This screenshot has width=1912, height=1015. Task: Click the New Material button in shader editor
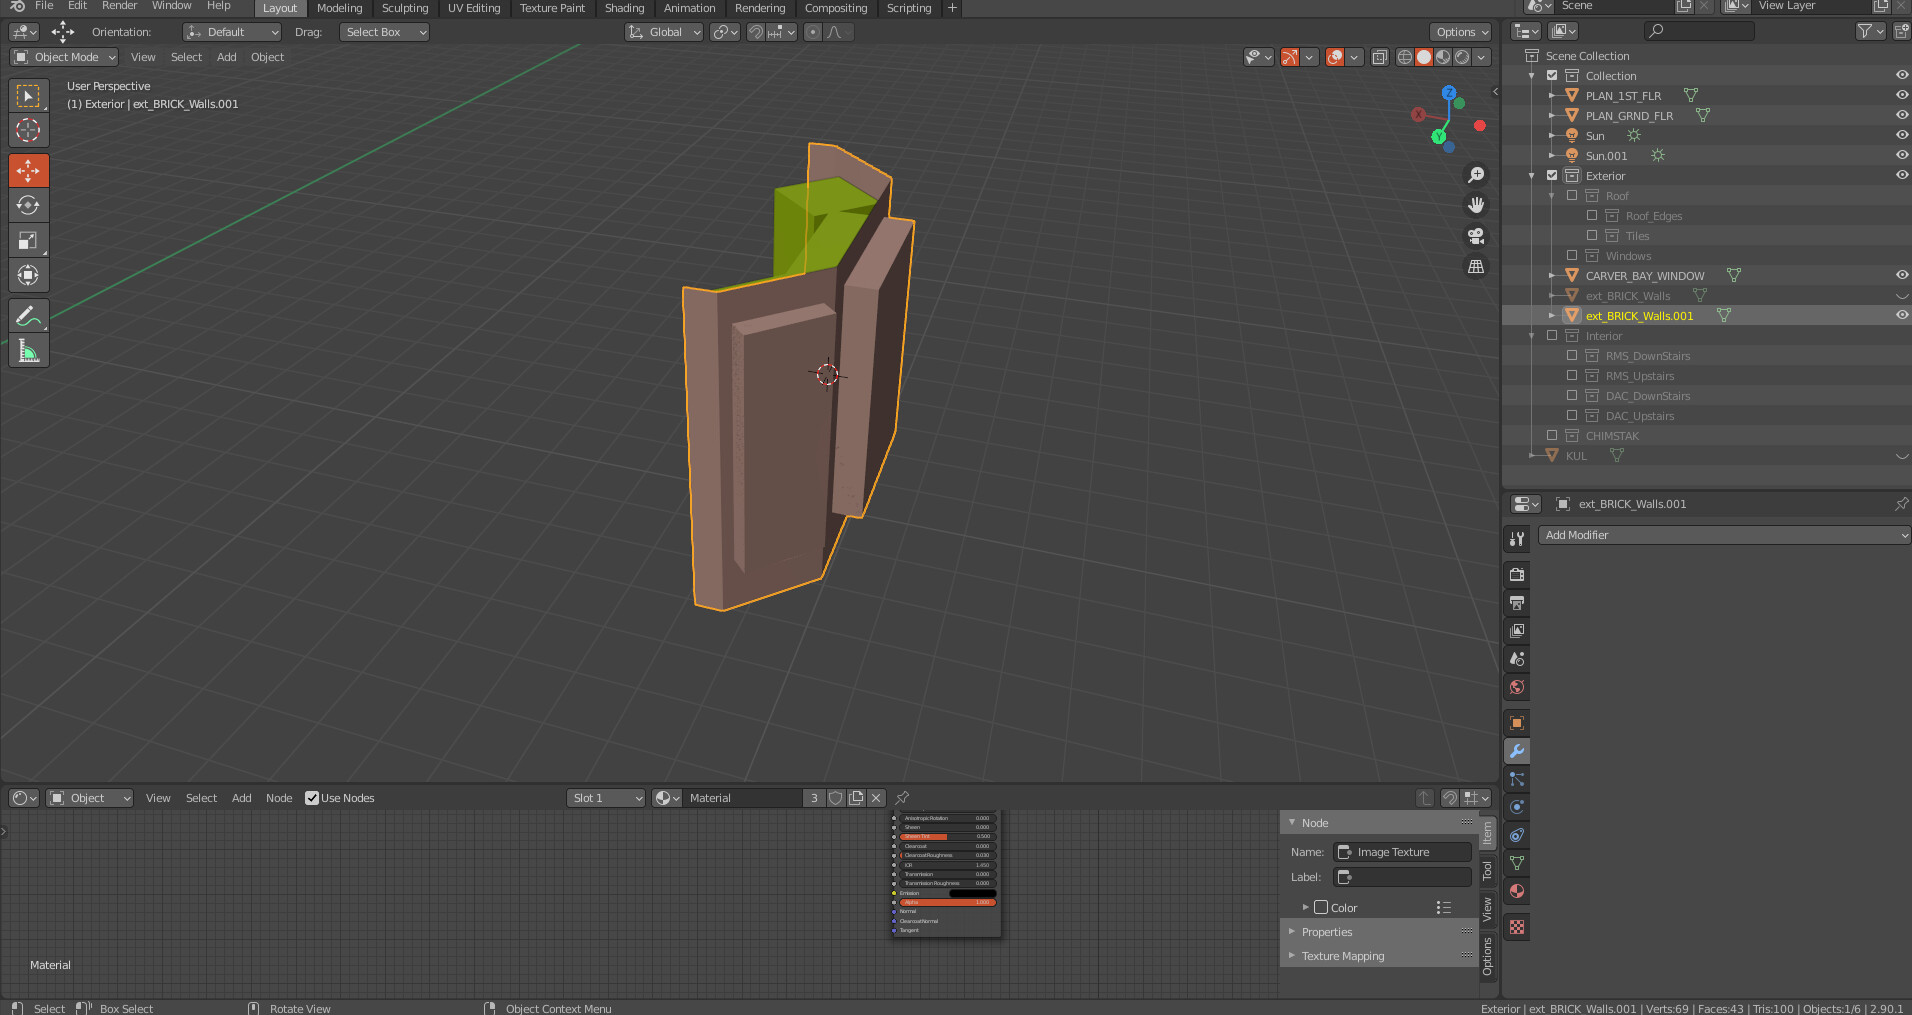[857, 798]
